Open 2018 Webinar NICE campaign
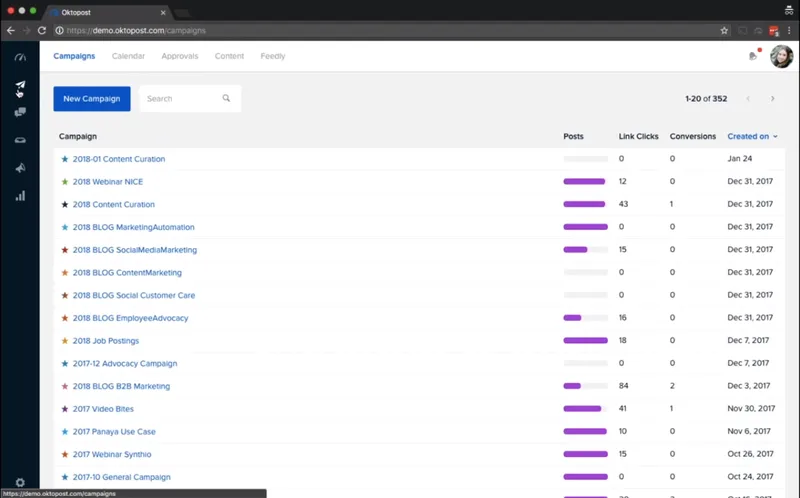 (x=108, y=182)
